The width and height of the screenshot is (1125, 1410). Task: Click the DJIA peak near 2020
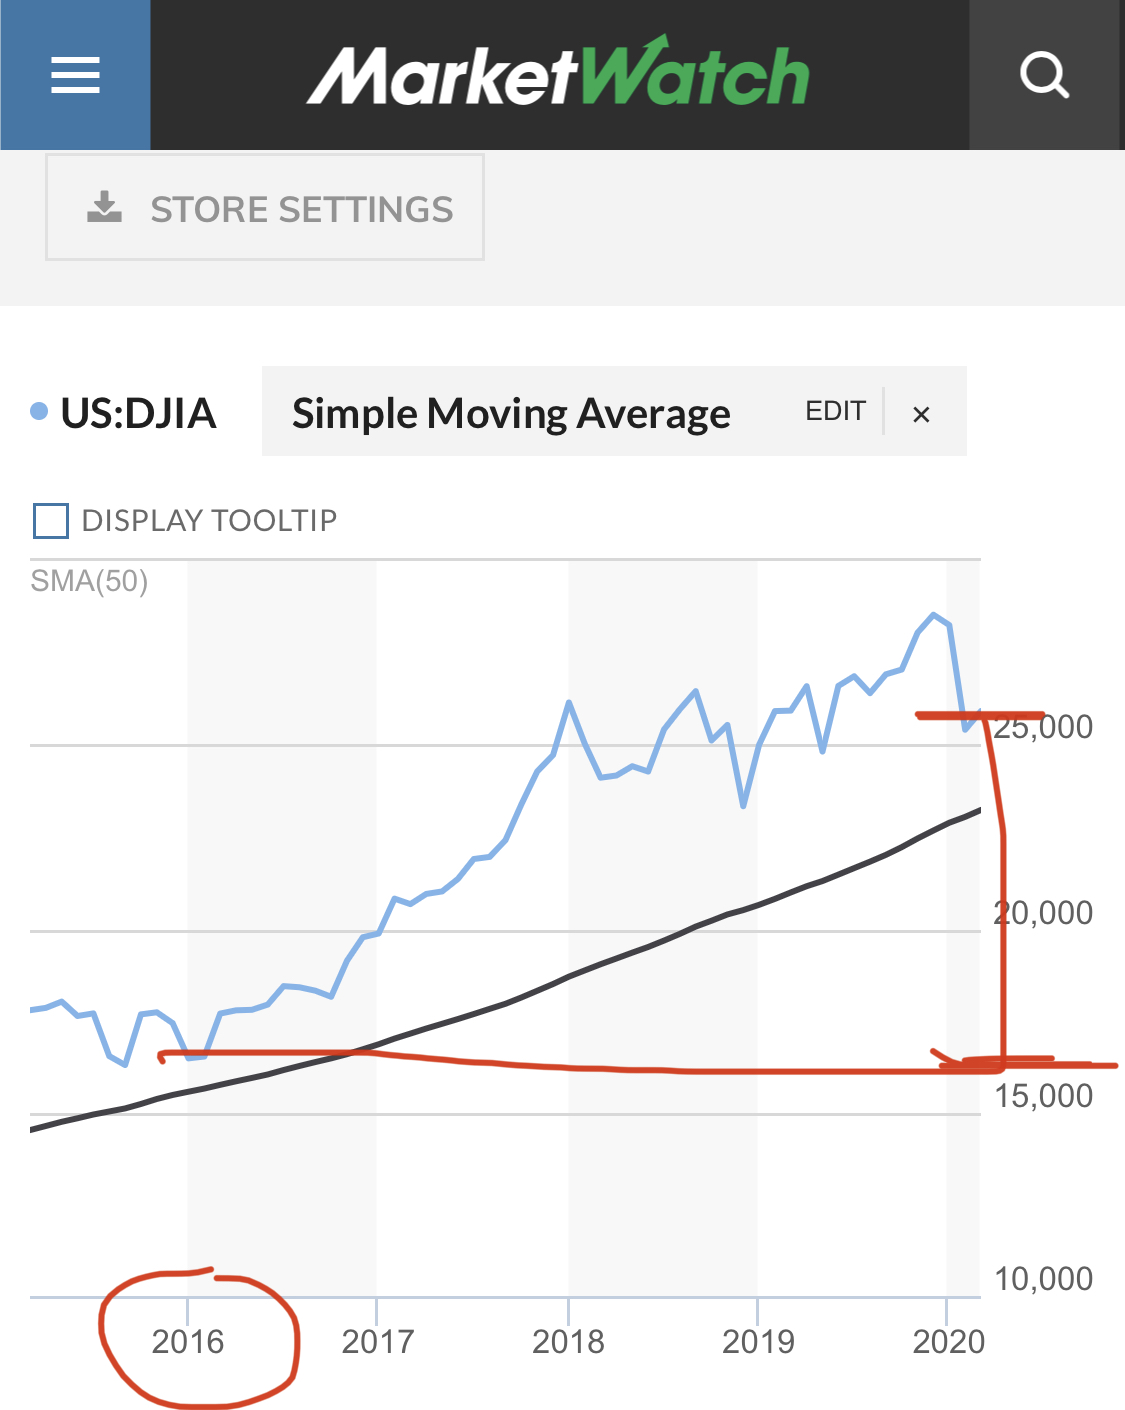934,615
